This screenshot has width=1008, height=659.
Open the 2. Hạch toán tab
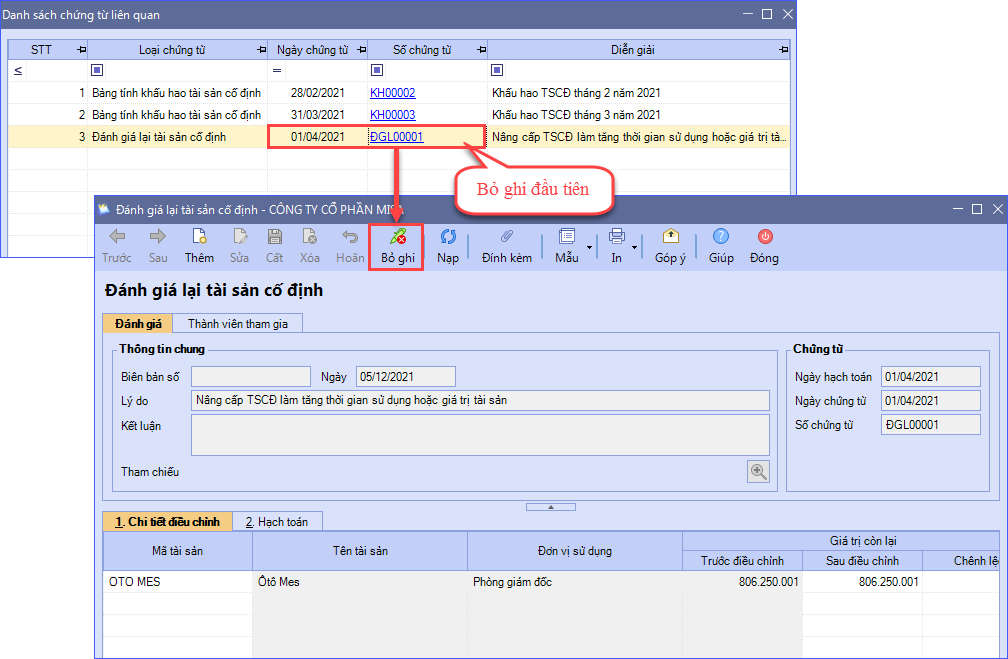click(277, 521)
